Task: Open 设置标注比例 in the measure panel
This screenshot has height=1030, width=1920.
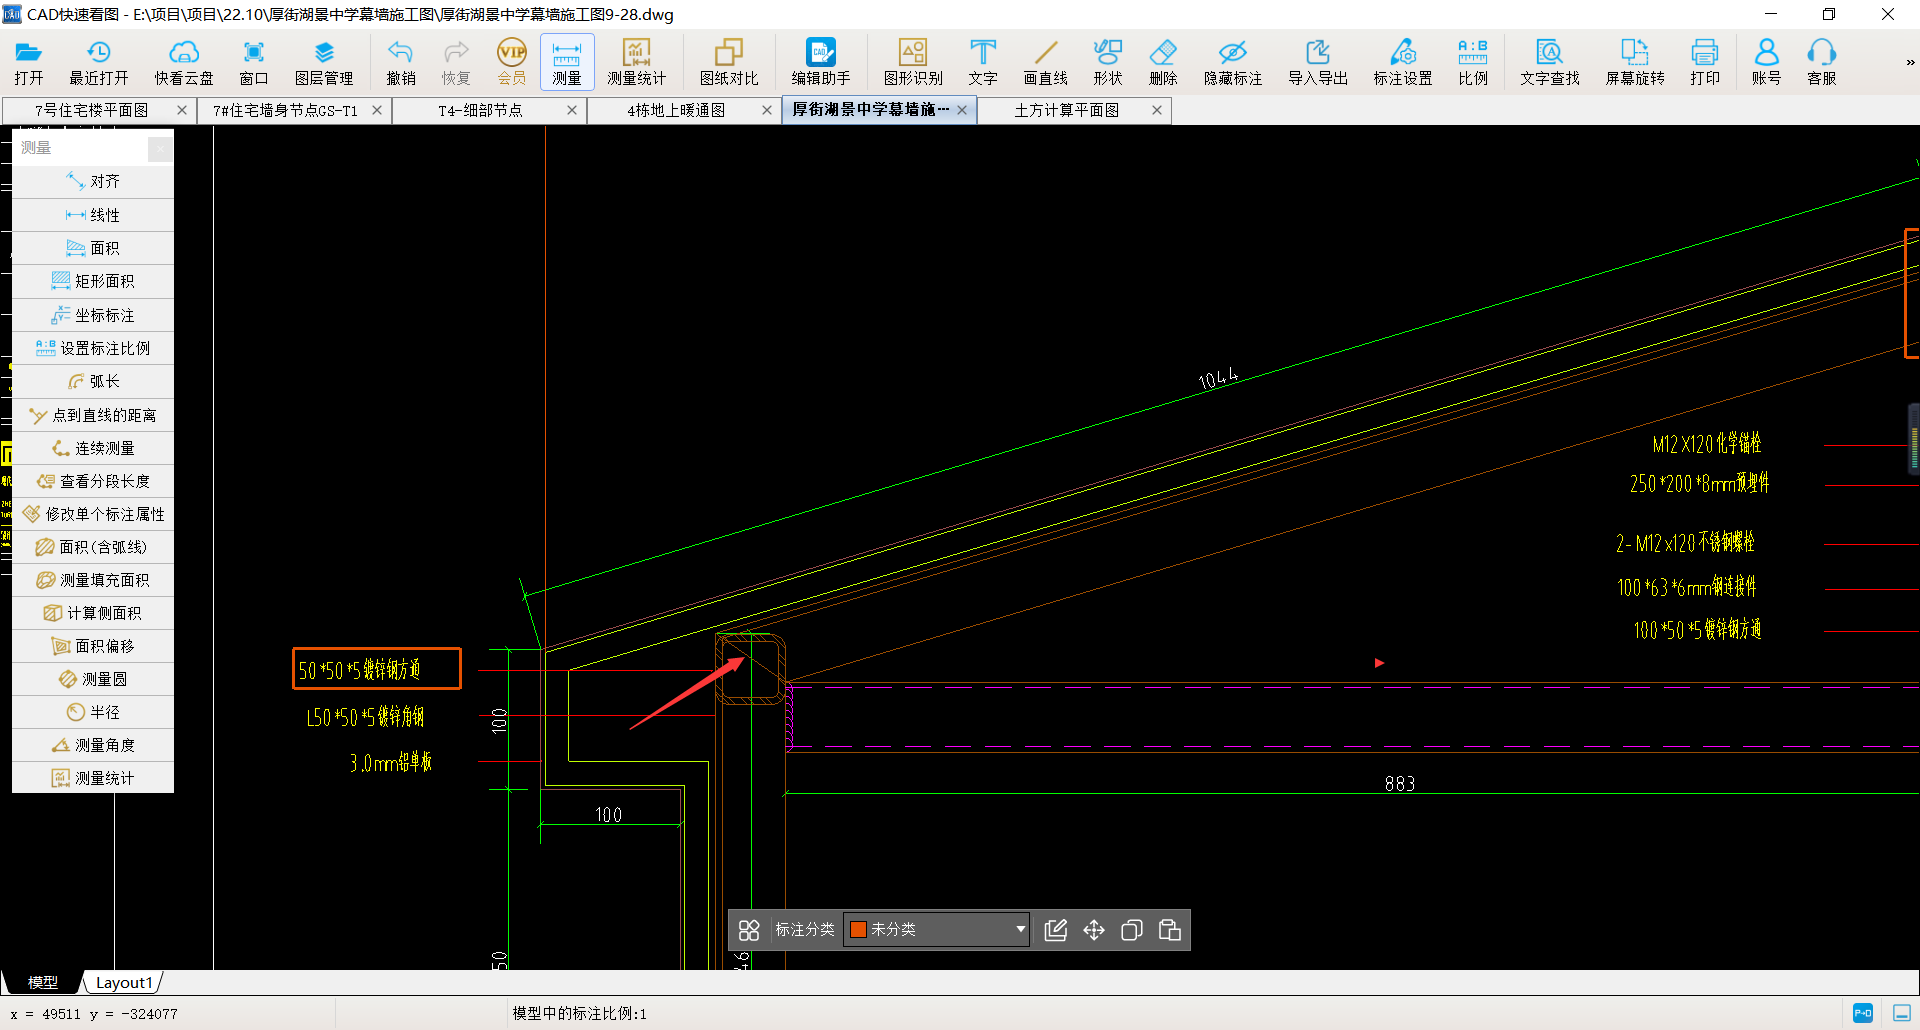Action: click(x=93, y=348)
